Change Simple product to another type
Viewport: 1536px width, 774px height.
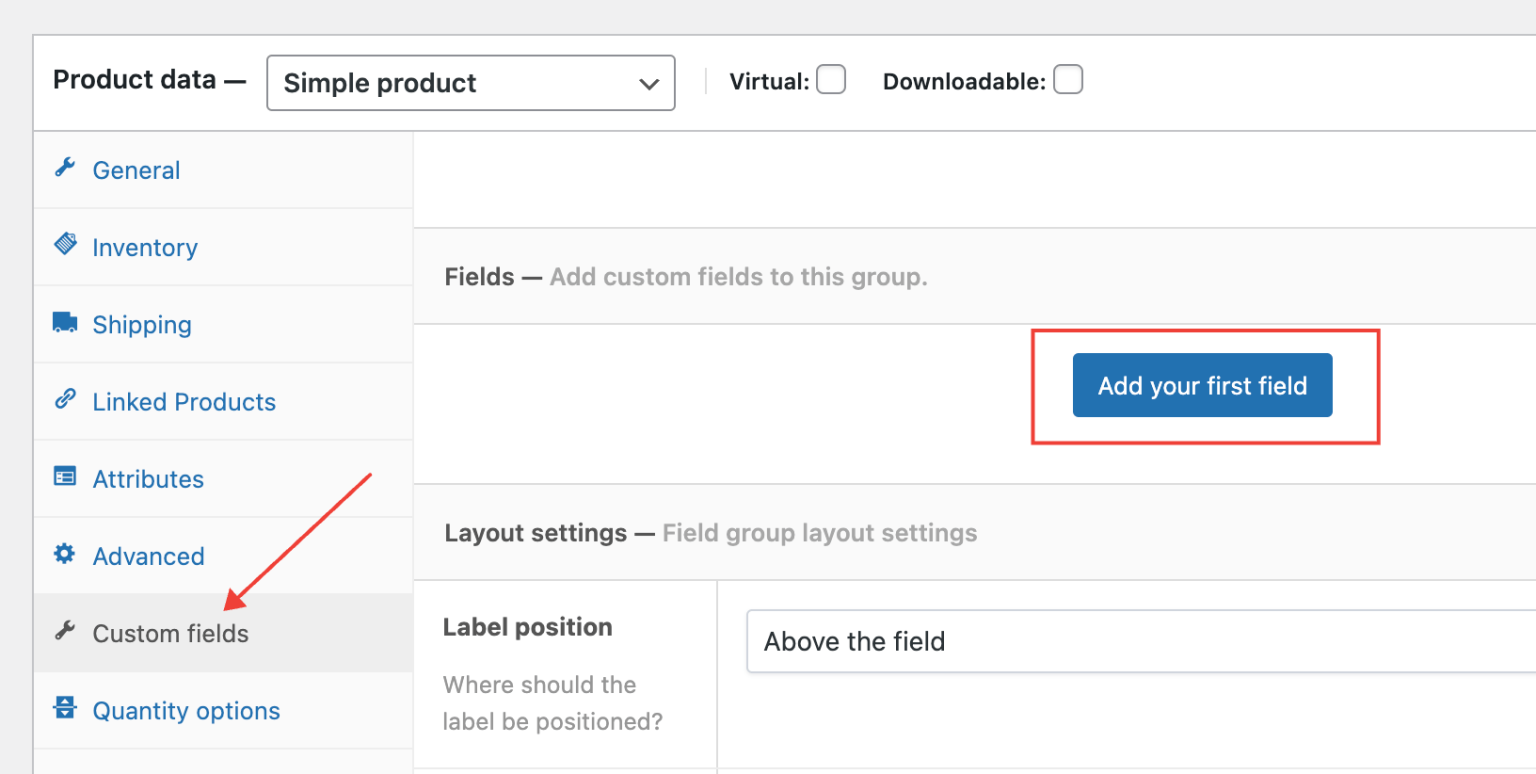(x=470, y=83)
